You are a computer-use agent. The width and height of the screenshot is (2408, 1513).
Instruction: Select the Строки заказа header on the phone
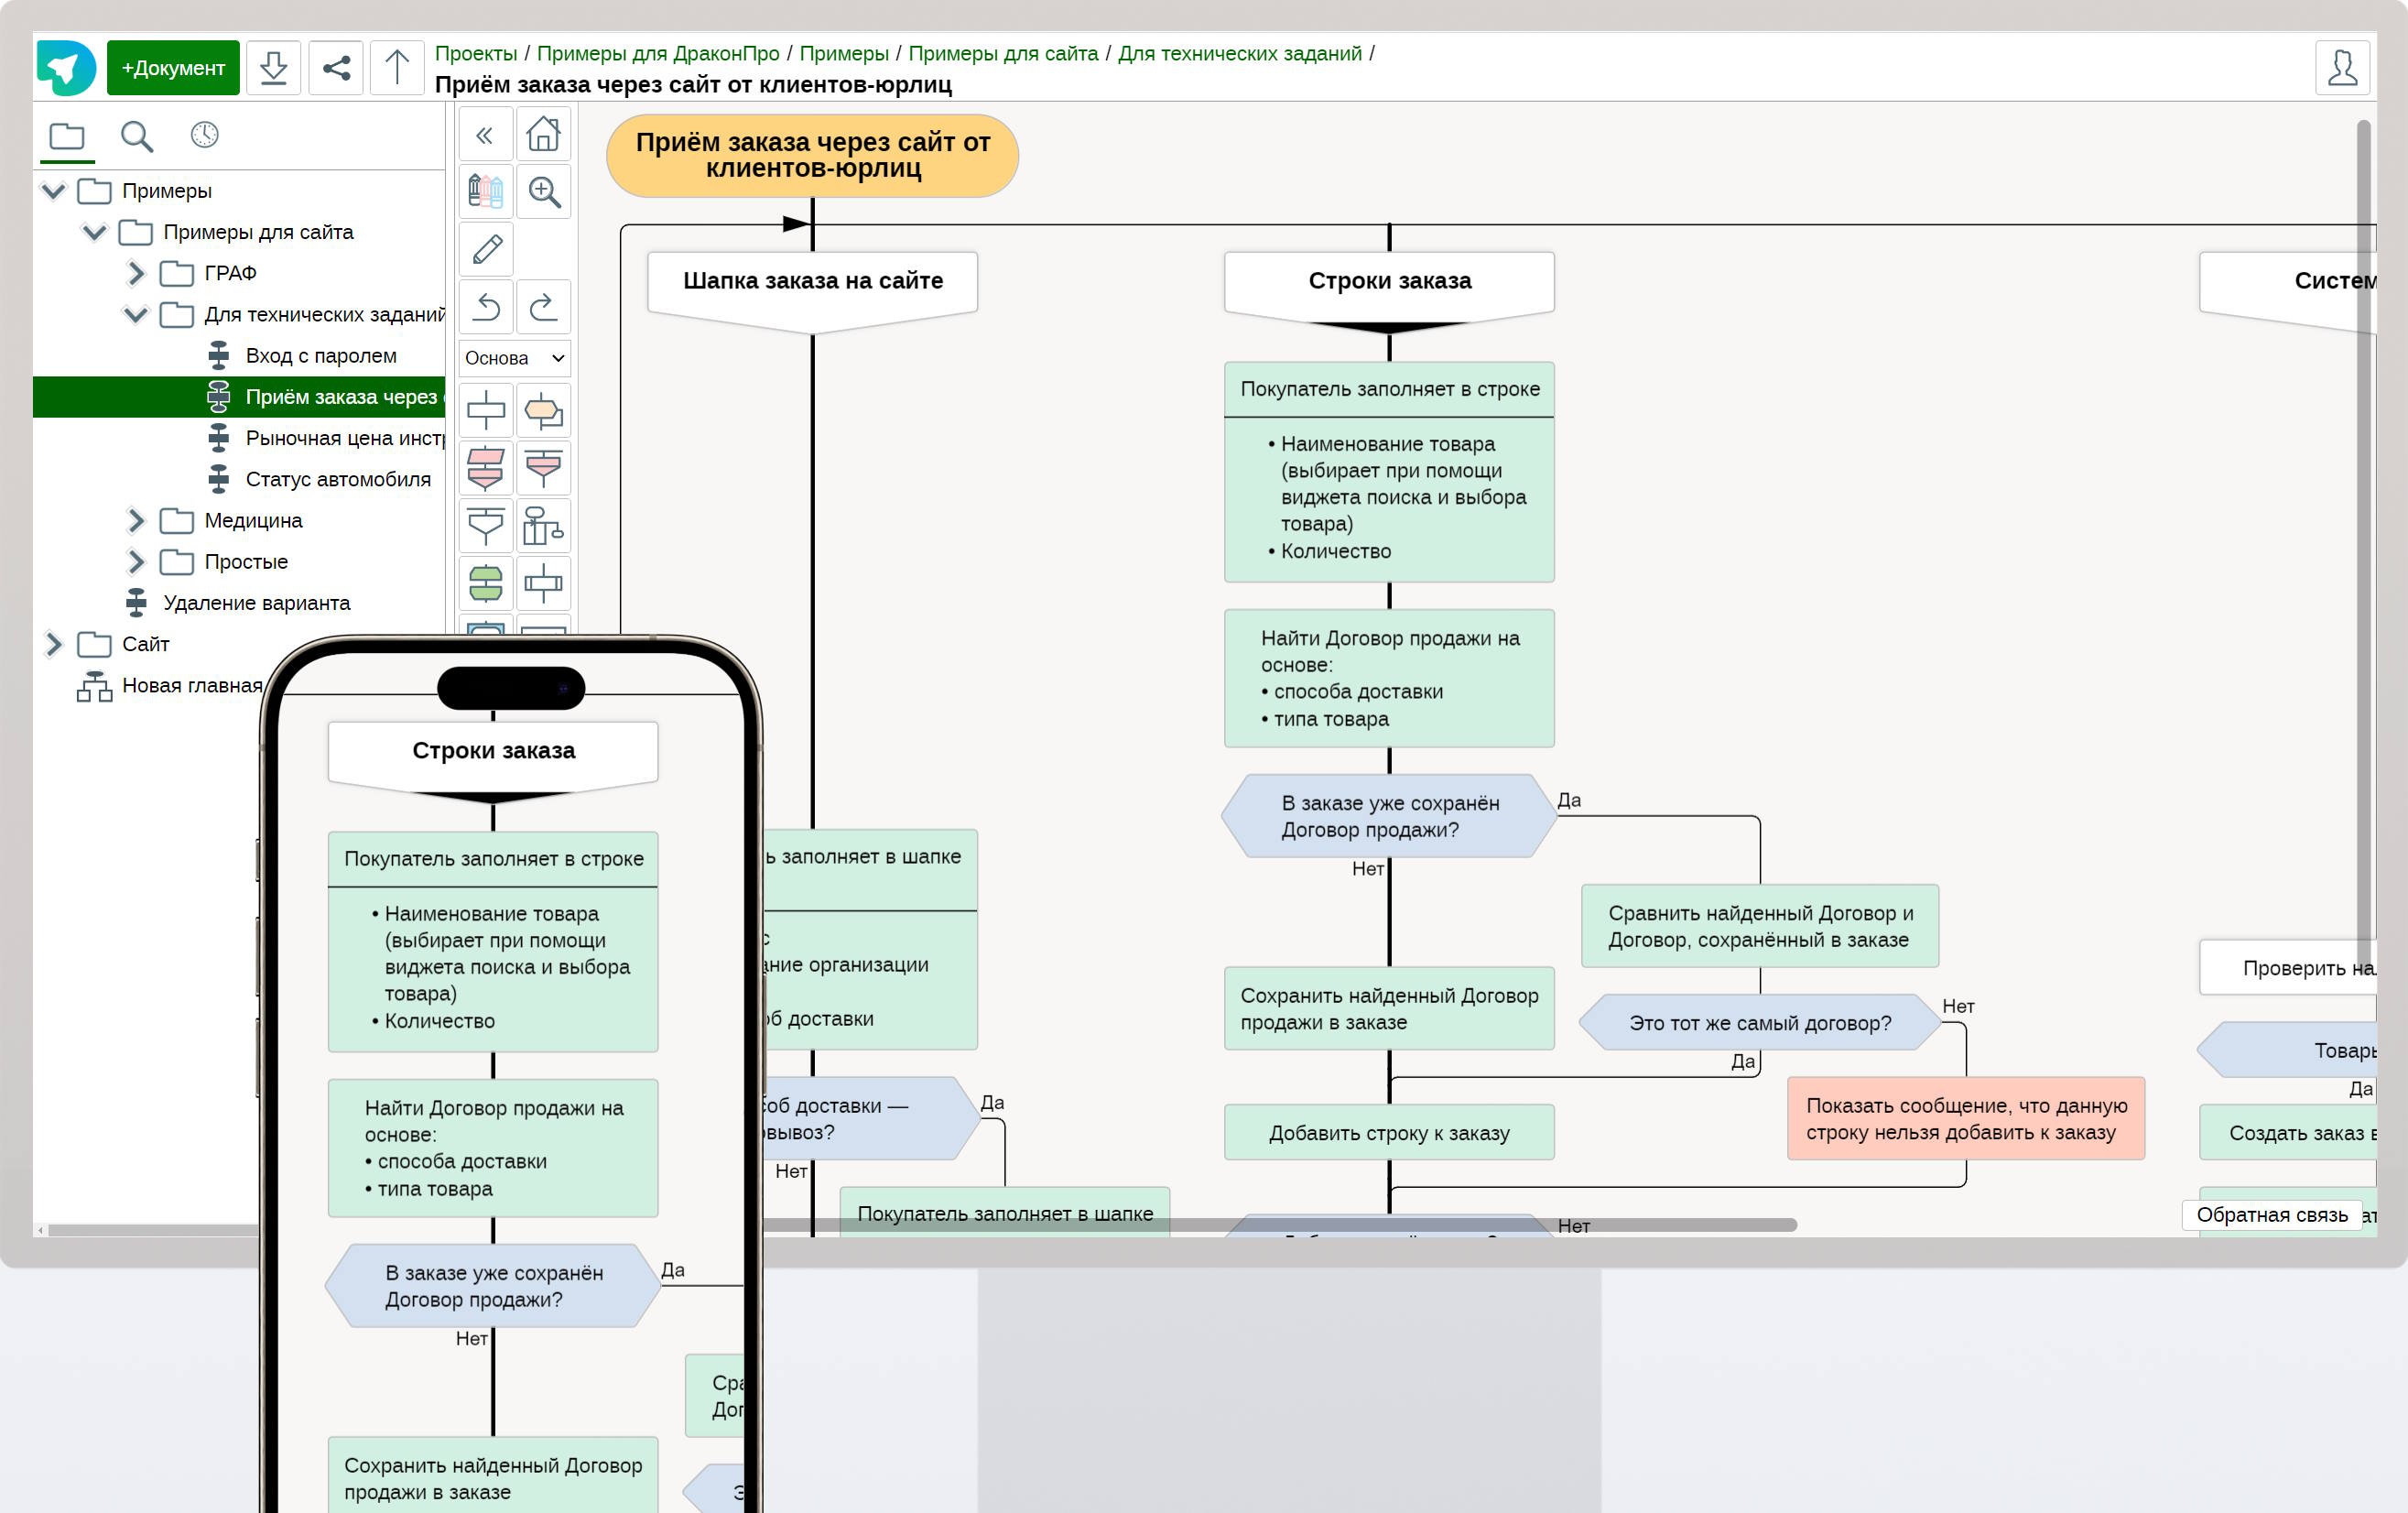pos(493,760)
